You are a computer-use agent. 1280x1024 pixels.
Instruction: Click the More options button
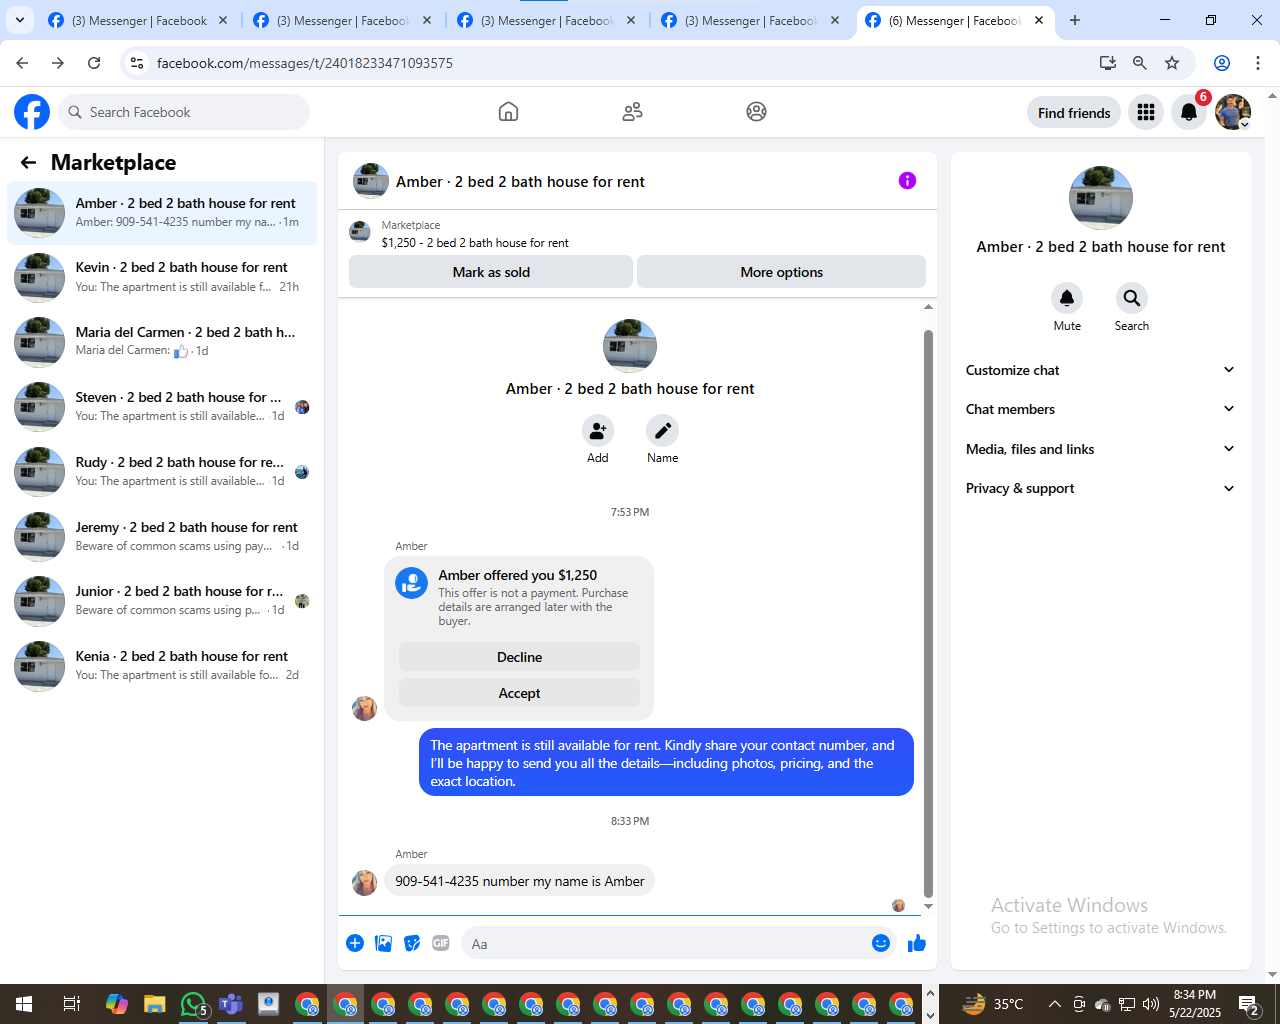point(781,272)
